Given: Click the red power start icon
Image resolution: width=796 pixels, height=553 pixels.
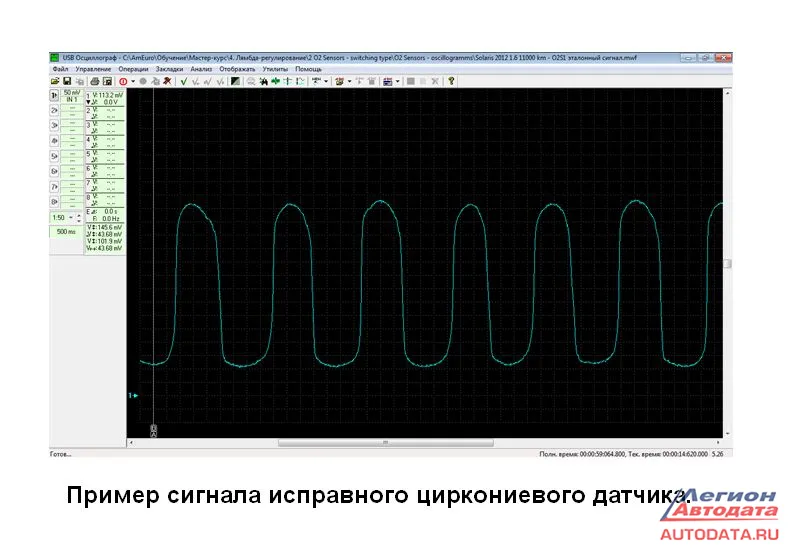Looking at the screenshot, I should (123, 81).
